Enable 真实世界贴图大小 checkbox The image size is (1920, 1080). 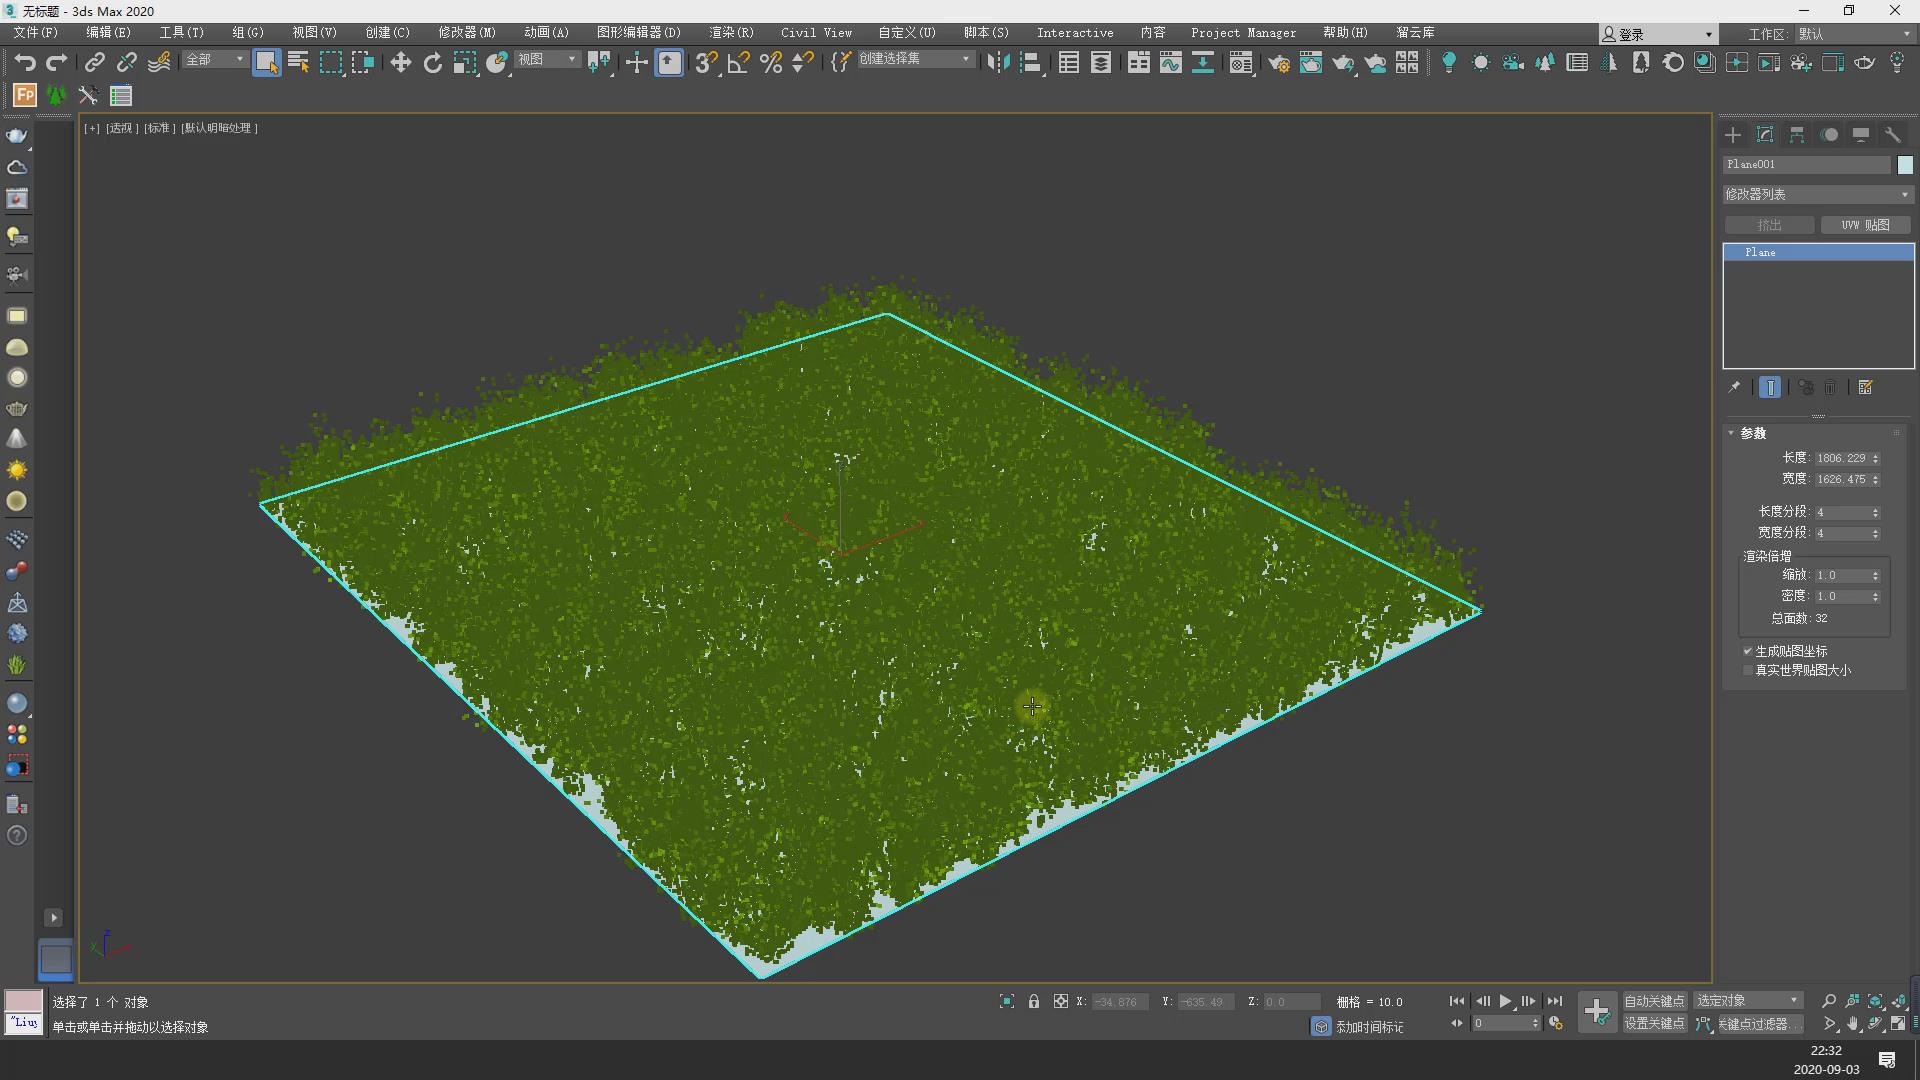pos(1748,671)
